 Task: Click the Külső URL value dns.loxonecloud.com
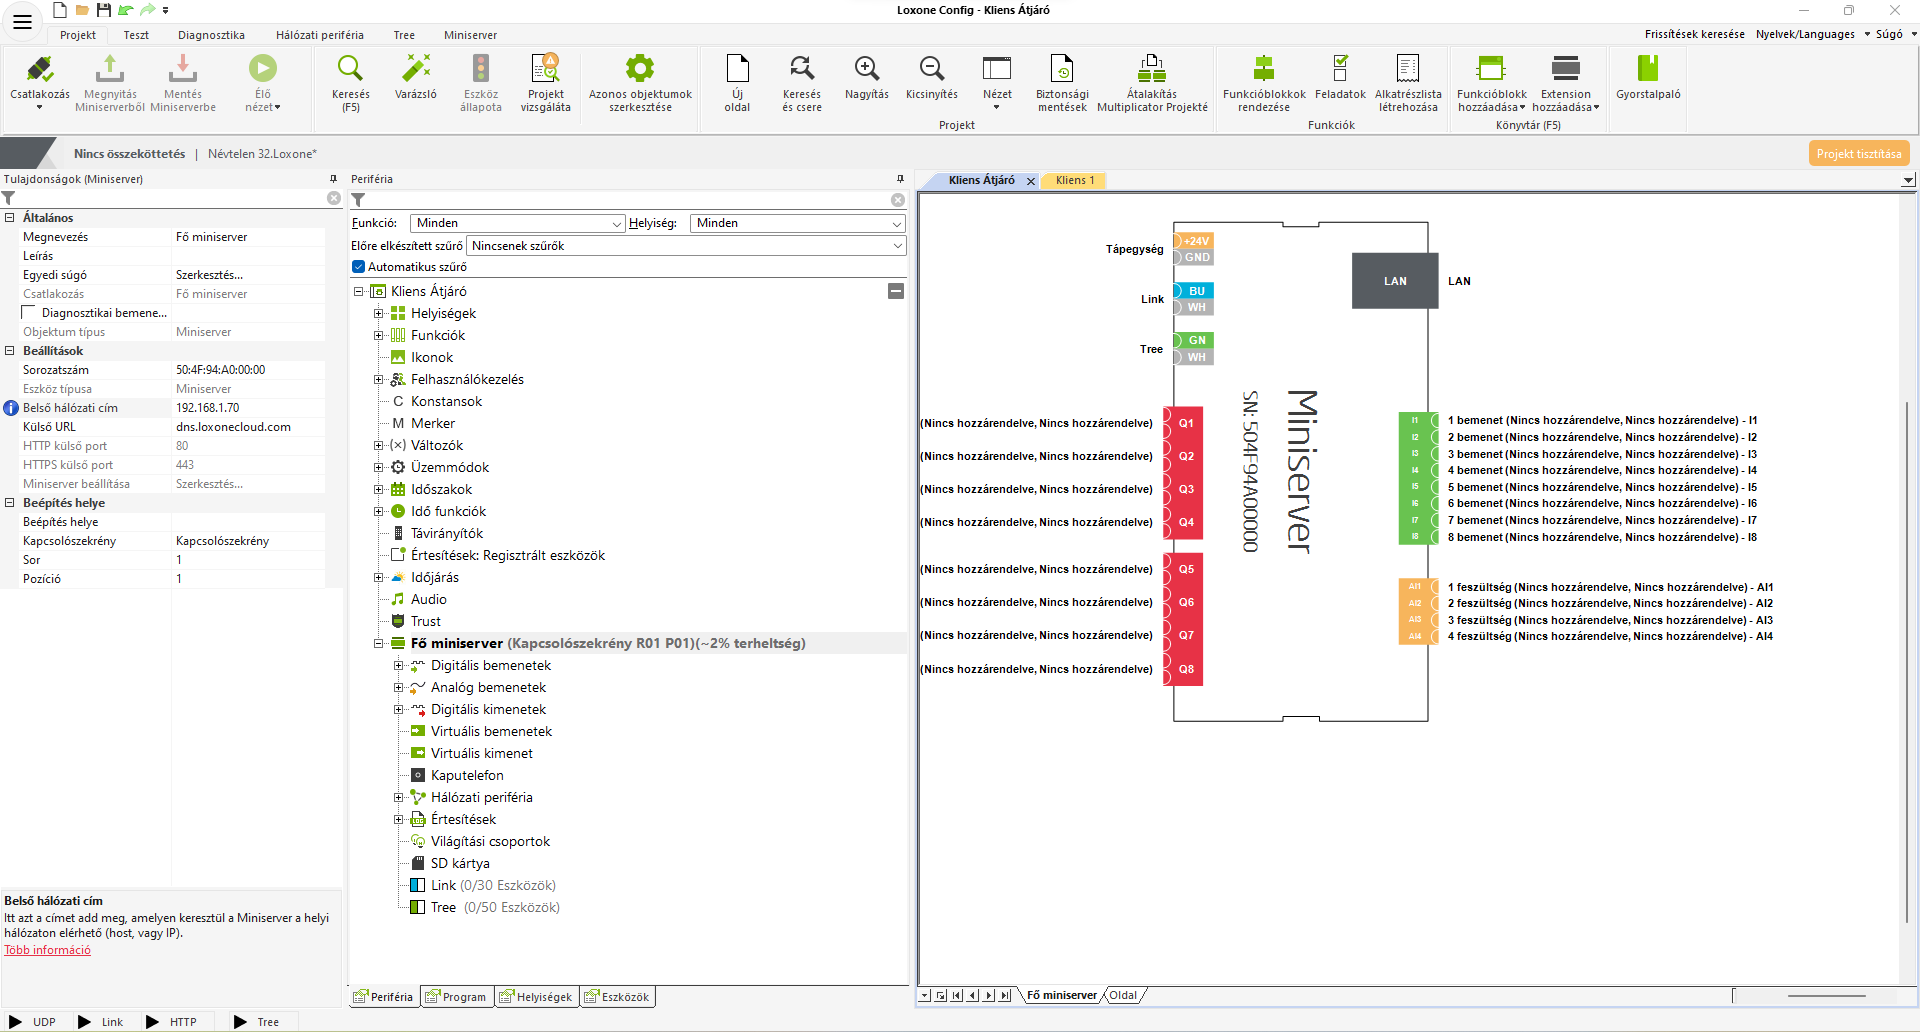point(249,427)
